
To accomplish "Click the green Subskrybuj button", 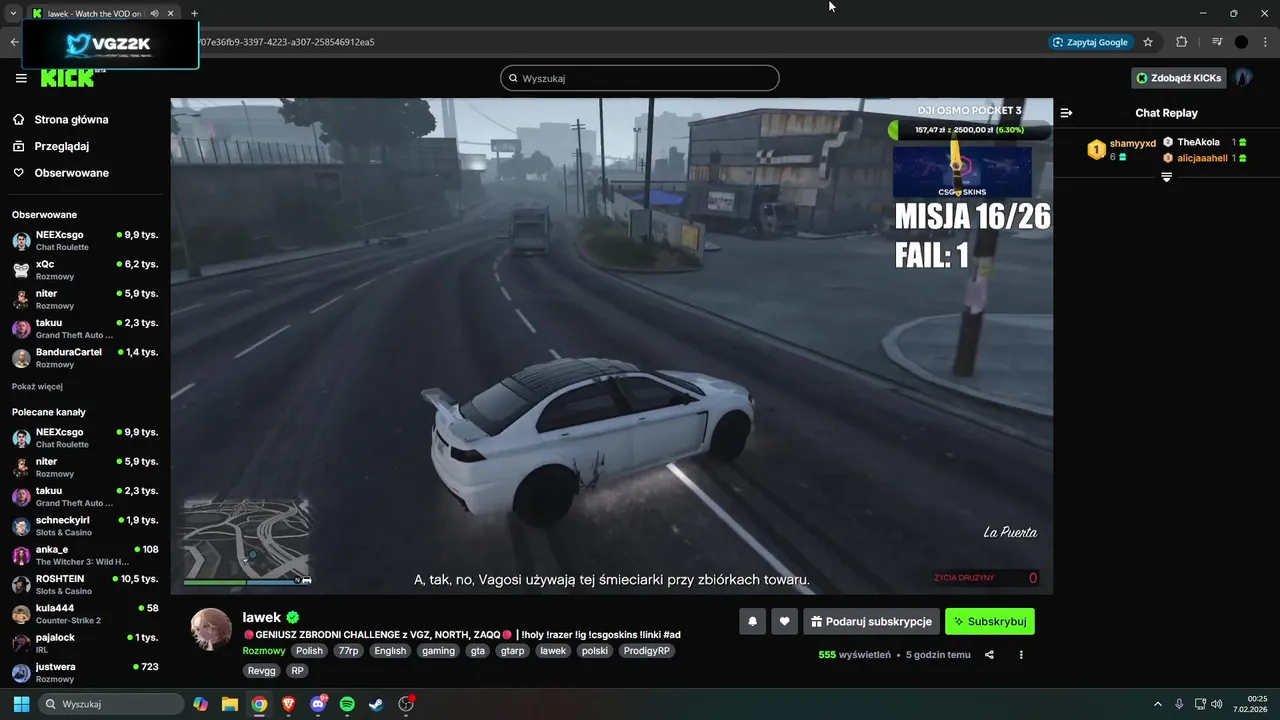I will tap(990, 621).
